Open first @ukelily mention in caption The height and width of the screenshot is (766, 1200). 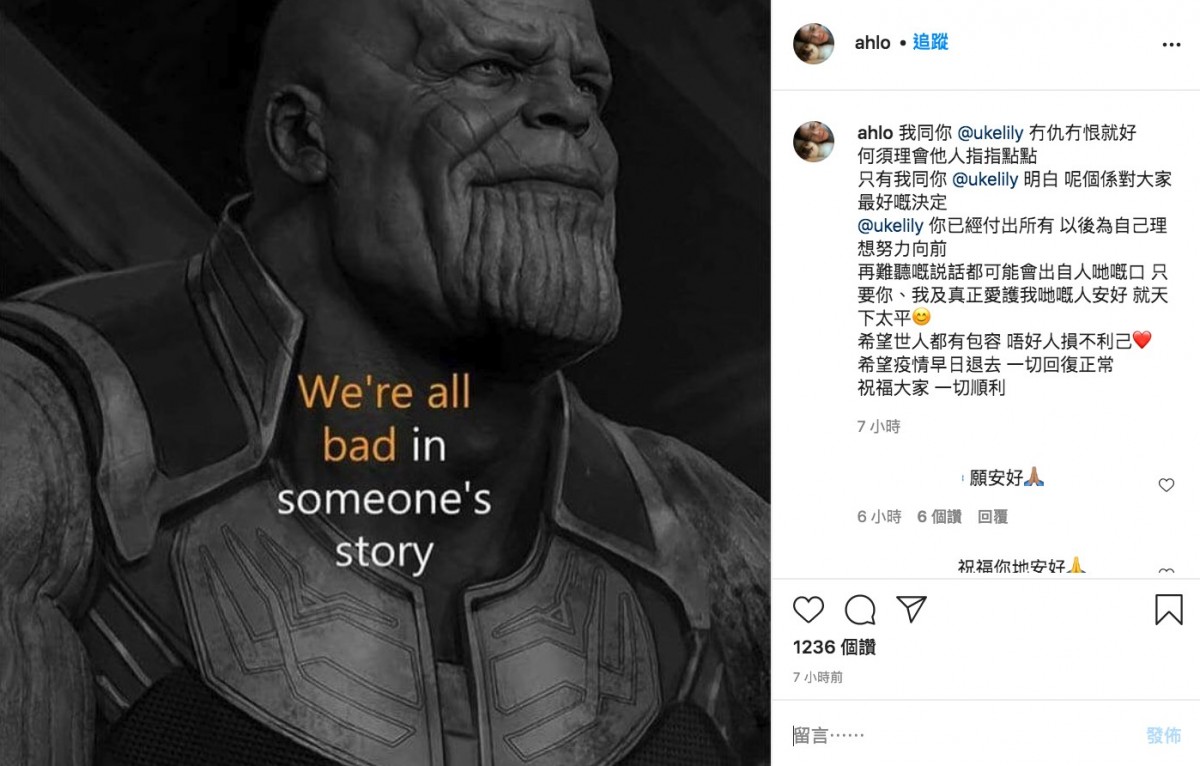click(993, 132)
